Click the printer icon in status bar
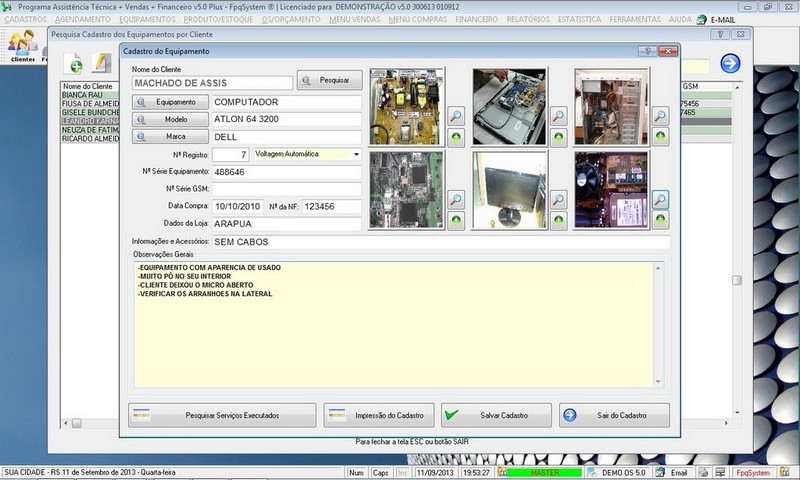The height and width of the screenshot is (480, 800). 703,473
